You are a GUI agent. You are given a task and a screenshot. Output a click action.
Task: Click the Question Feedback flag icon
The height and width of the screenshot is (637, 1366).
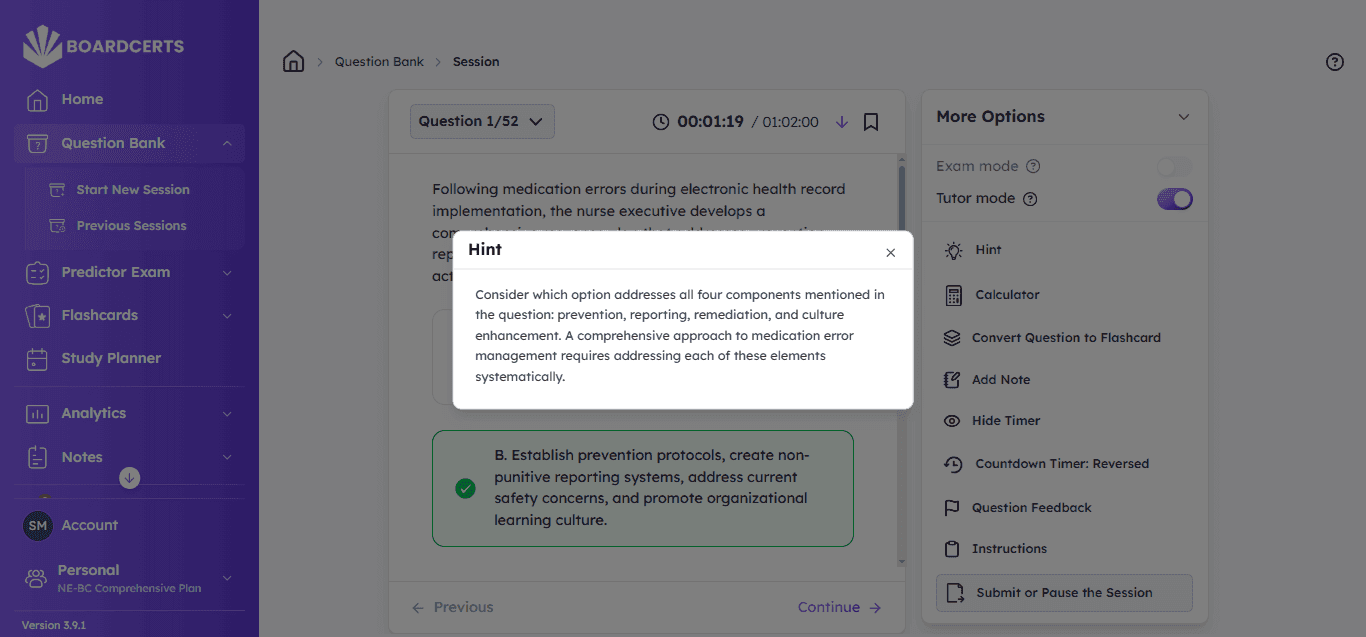952,508
